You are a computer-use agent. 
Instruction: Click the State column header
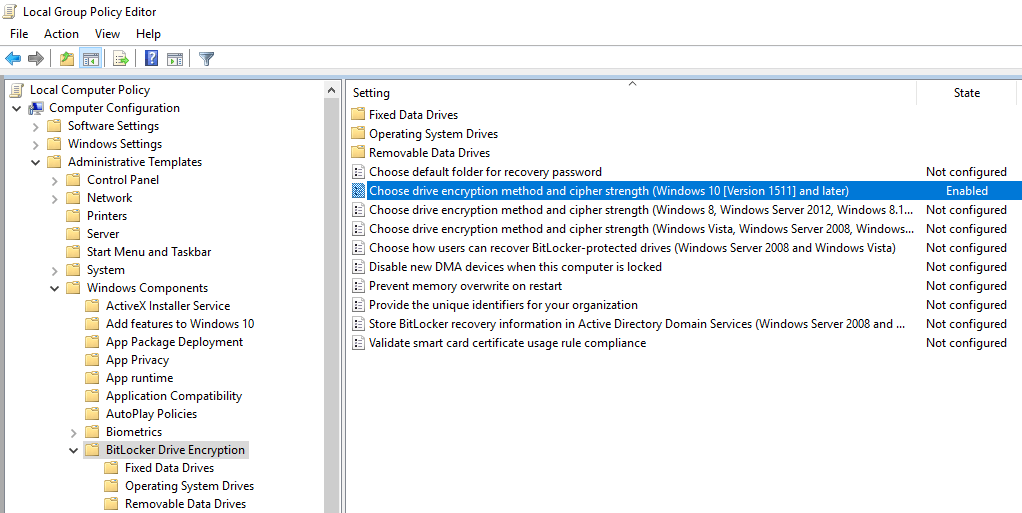click(x=966, y=93)
